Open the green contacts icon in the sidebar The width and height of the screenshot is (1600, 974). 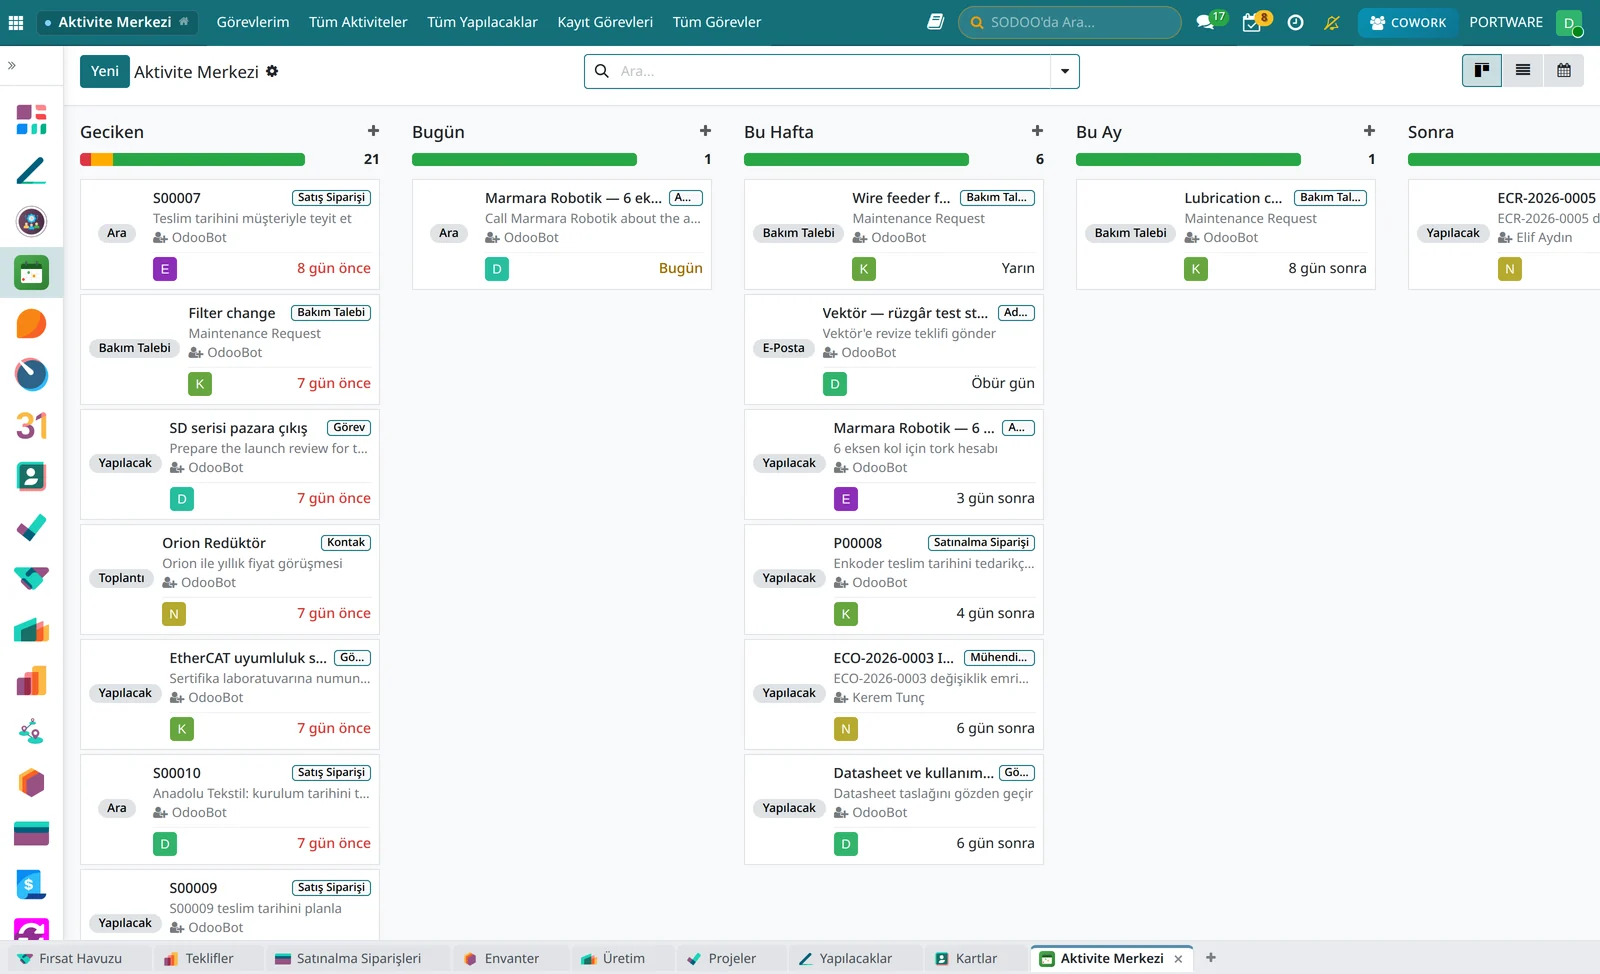click(32, 477)
